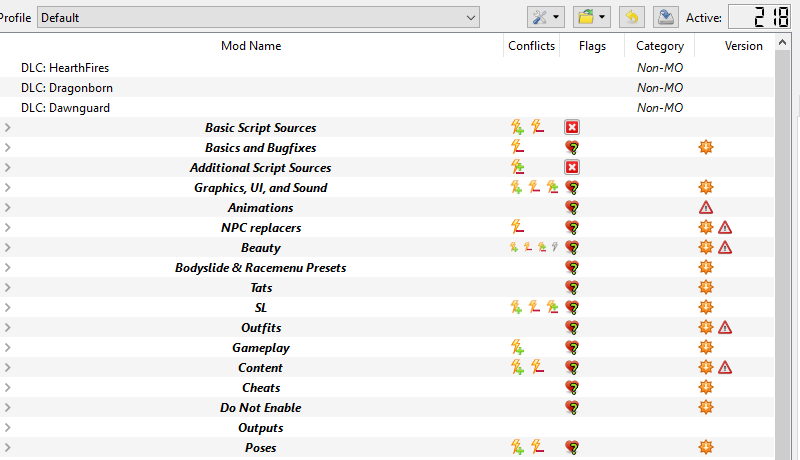
Task: Expand the SL separator
Action: coord(8,308)
